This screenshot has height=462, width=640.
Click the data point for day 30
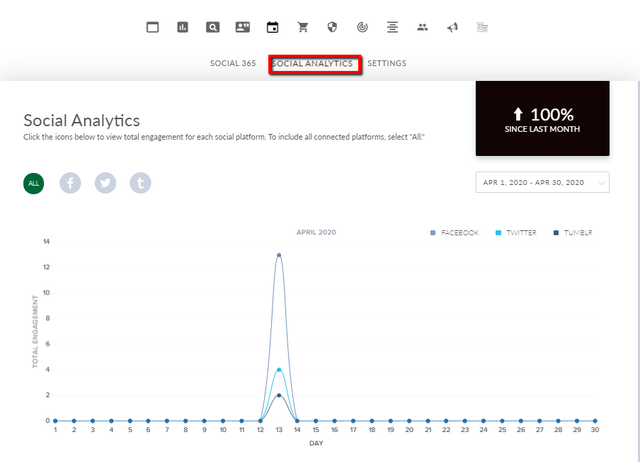coord(595,421)
